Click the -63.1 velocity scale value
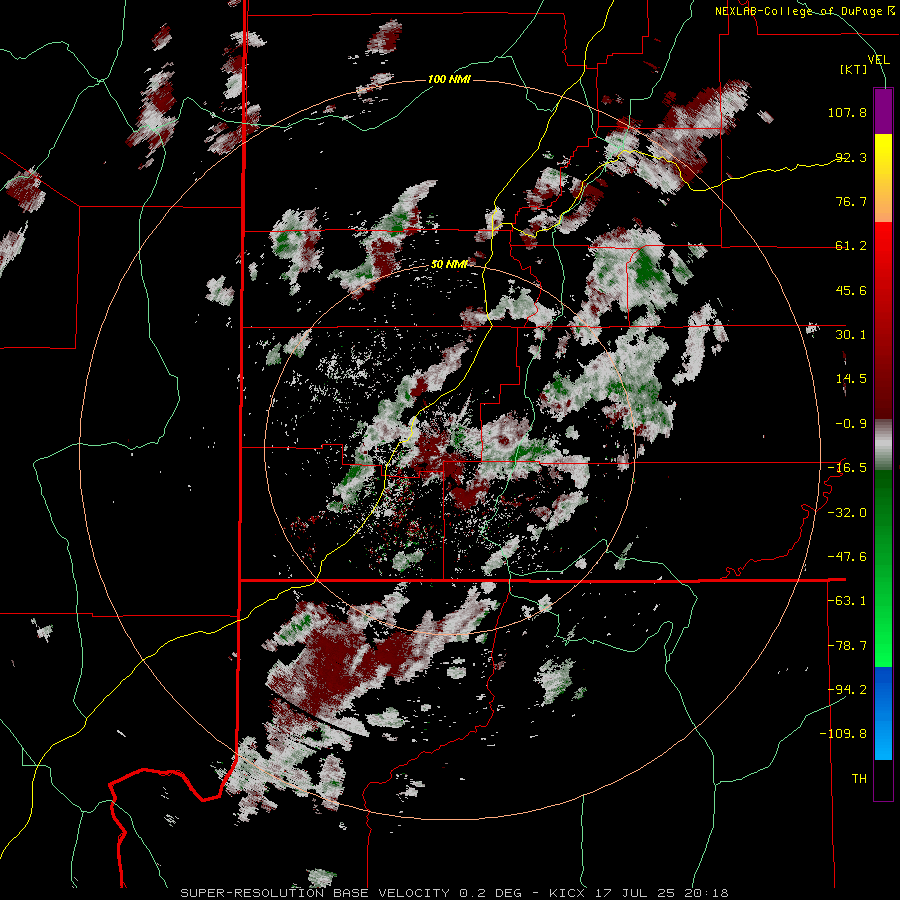The width and height of the screenshot is (900, 900). [x=847, y=601]
